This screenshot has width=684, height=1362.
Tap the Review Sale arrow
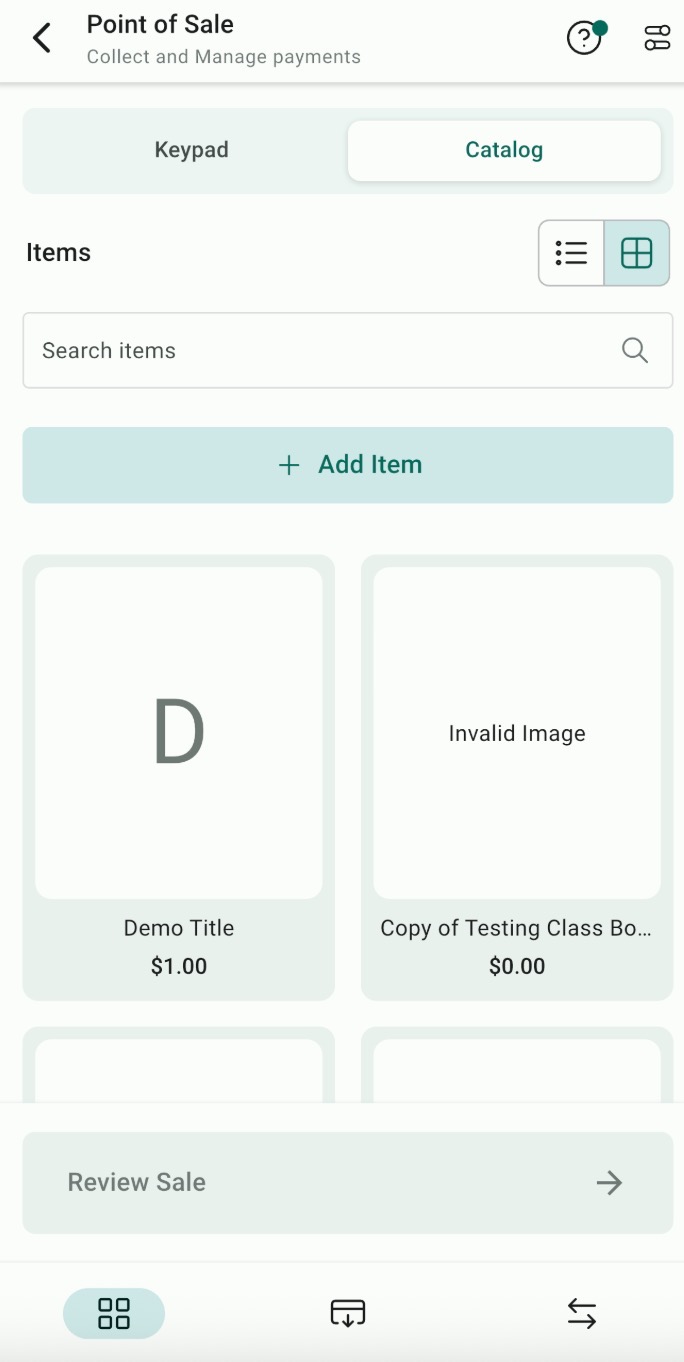[609, 1183]
